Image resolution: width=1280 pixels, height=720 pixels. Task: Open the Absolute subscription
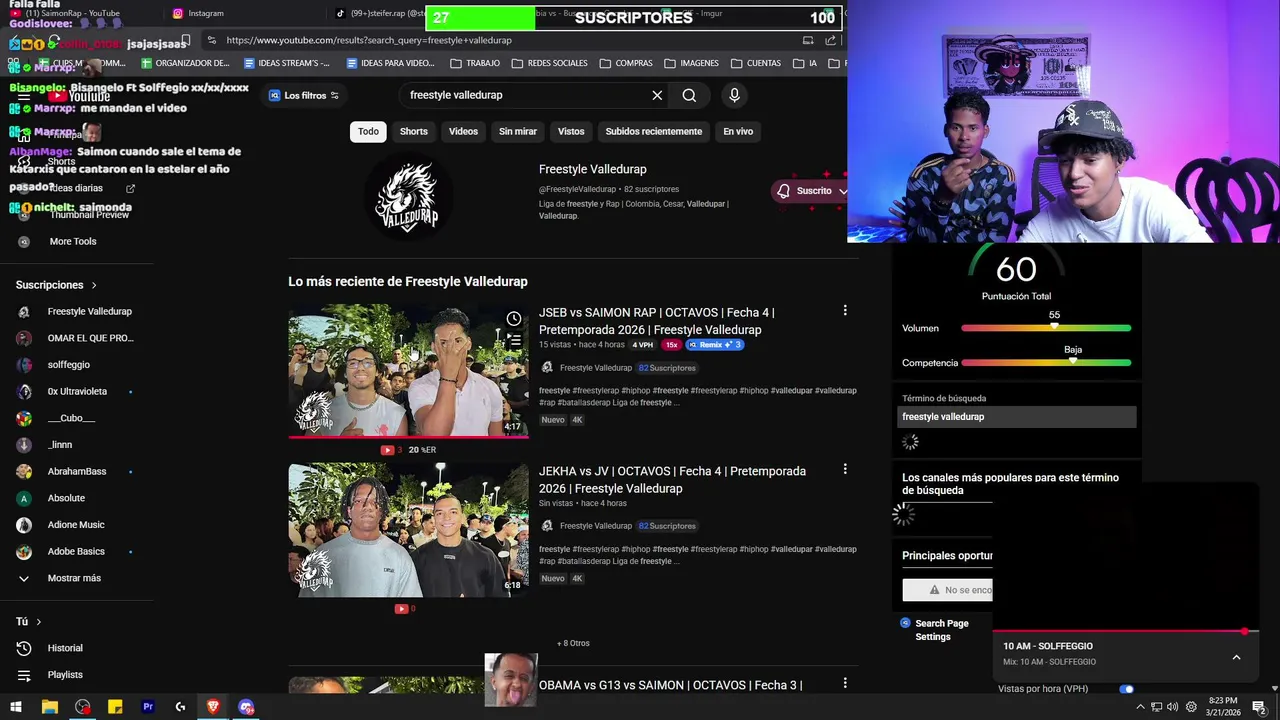(76, 498)
